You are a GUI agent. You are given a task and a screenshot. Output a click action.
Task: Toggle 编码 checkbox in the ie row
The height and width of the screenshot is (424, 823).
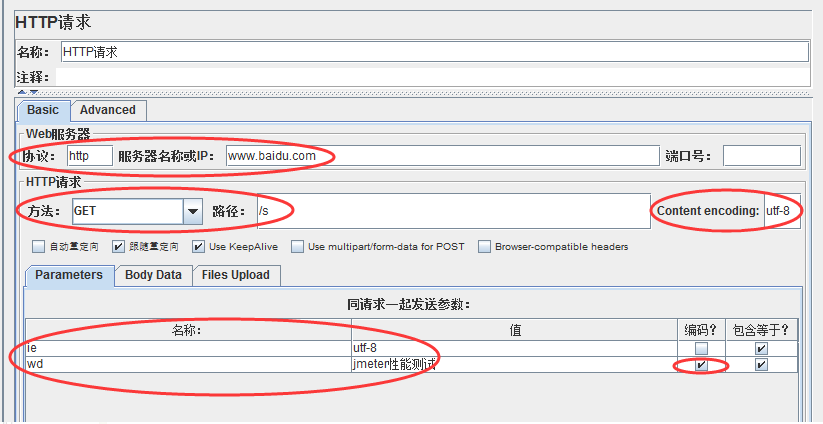[x=701, y=348]
